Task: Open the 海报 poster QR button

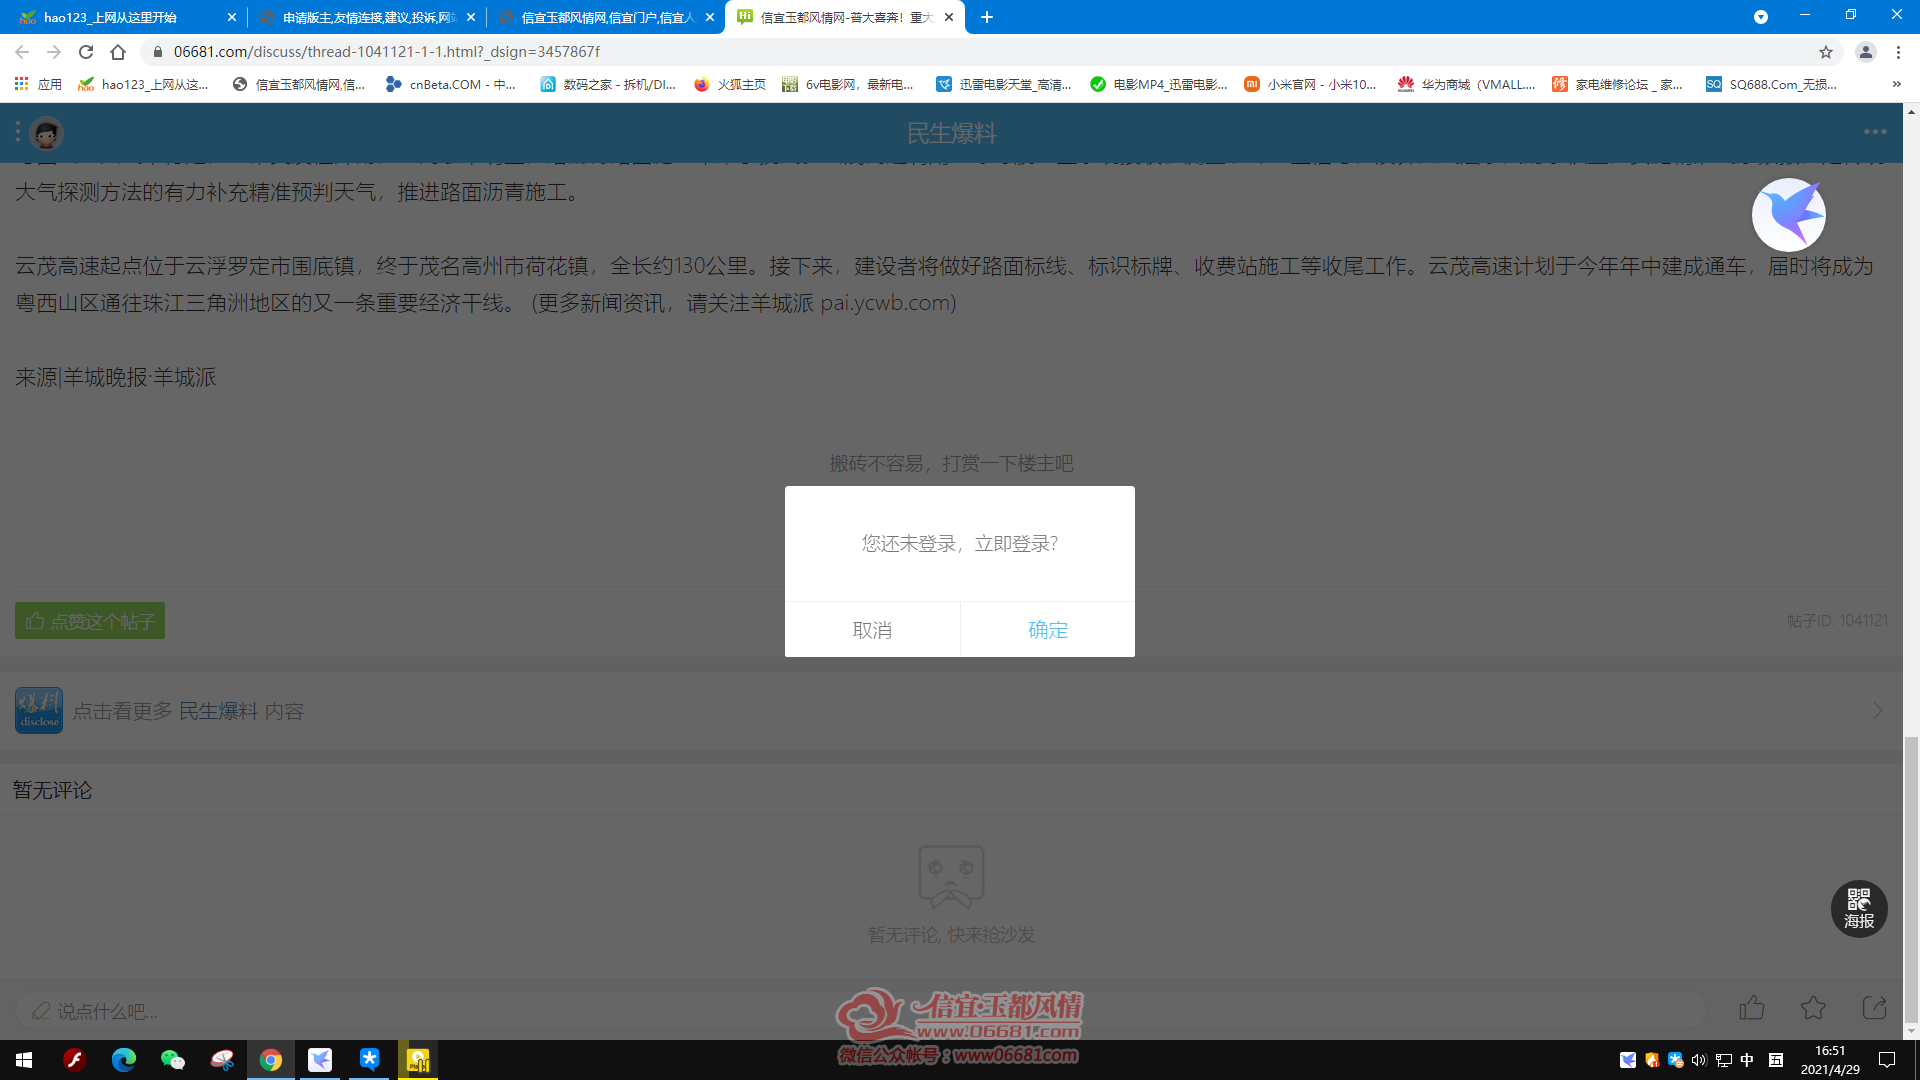Action: pos(1859,909)
